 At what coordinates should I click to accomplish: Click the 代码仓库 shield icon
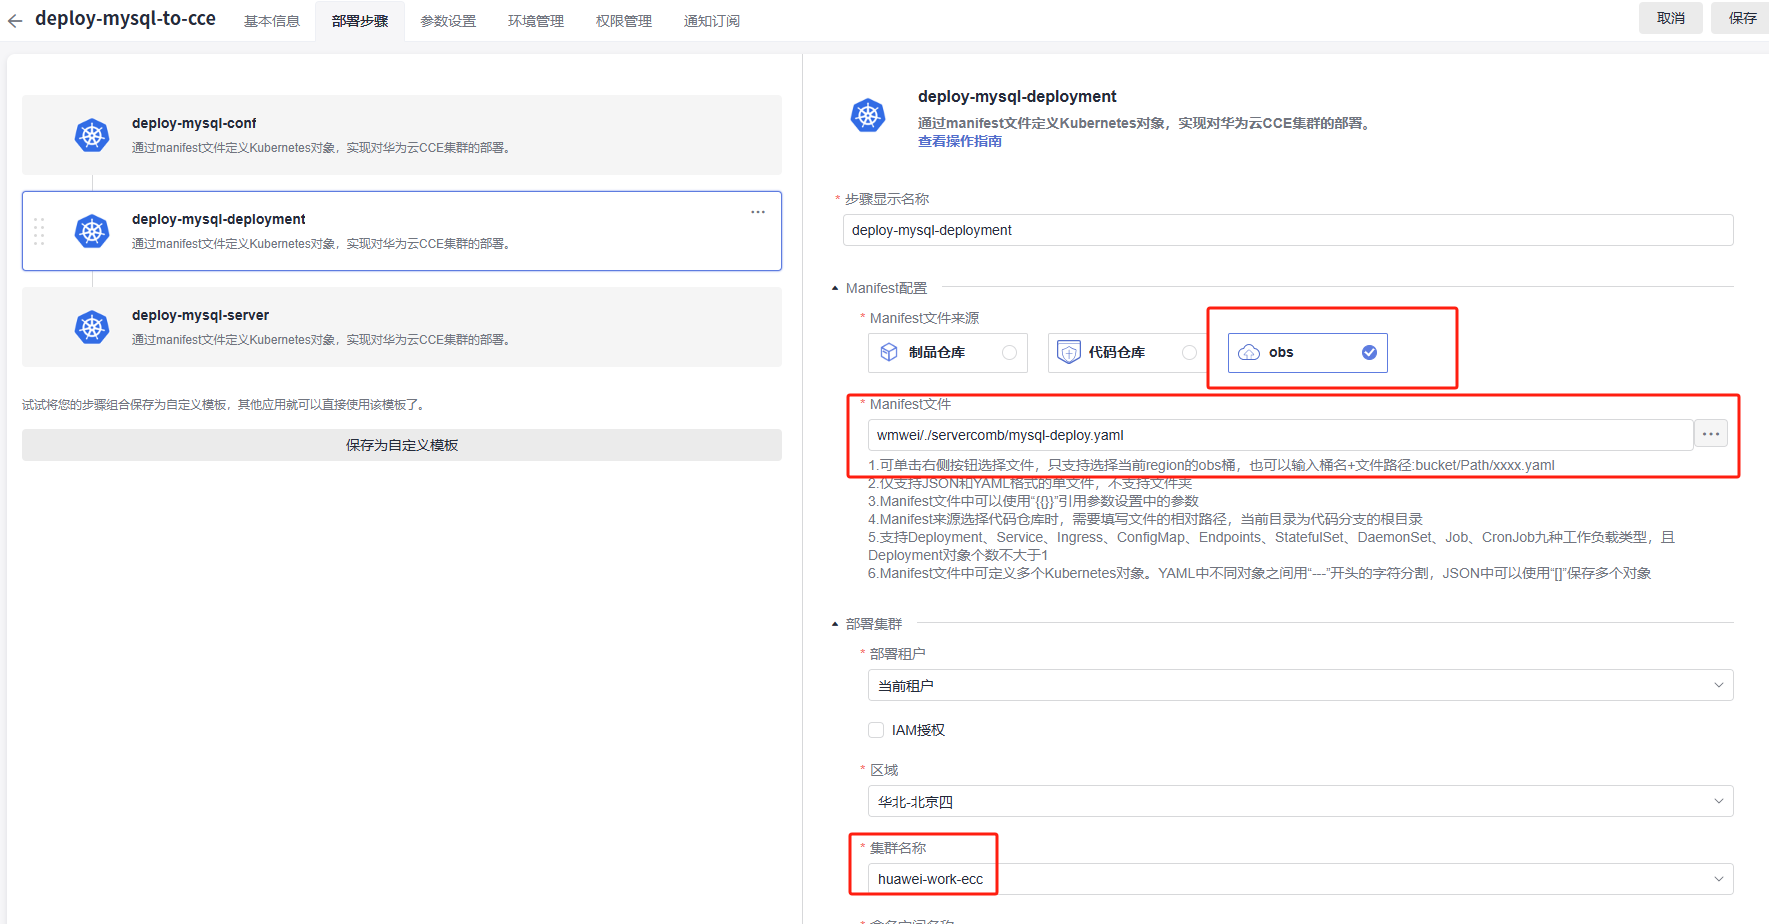pos(1069,352)
